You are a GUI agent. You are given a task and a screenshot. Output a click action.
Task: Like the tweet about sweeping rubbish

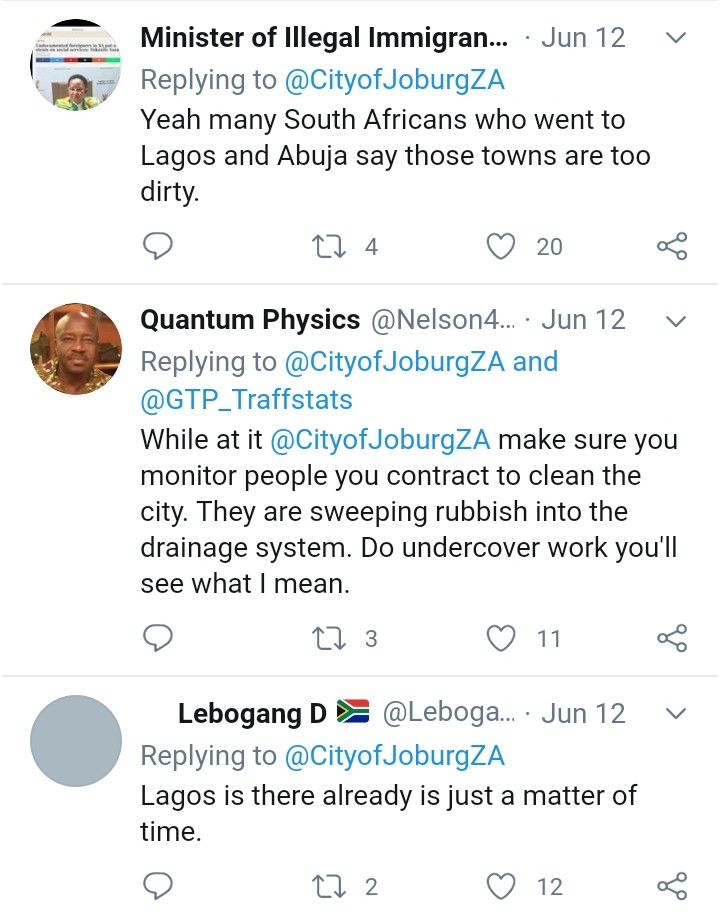tap(500, 638)
